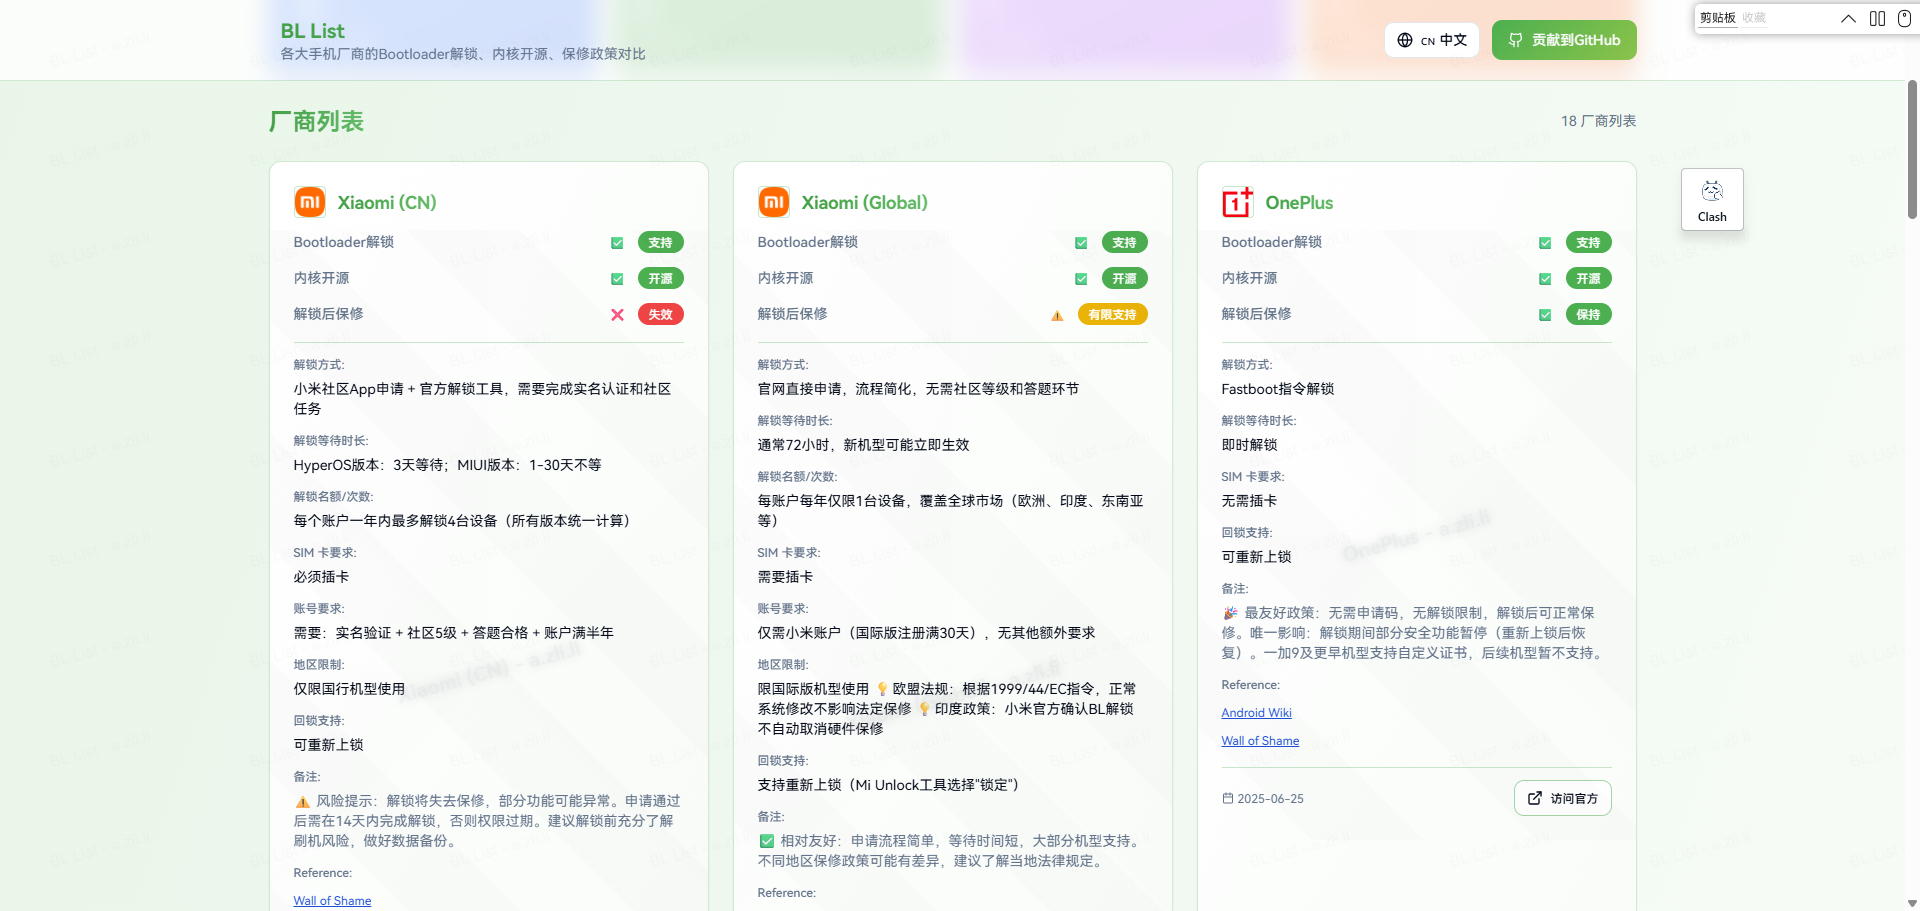Viewport: 1920px width, 911px height.
Task: Click the Xiaomi (CN) 失效 red badge
Action: [x=660, y=315]
